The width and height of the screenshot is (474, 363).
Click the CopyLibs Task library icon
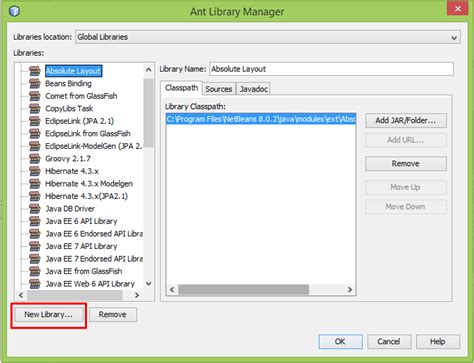point(35,108)
